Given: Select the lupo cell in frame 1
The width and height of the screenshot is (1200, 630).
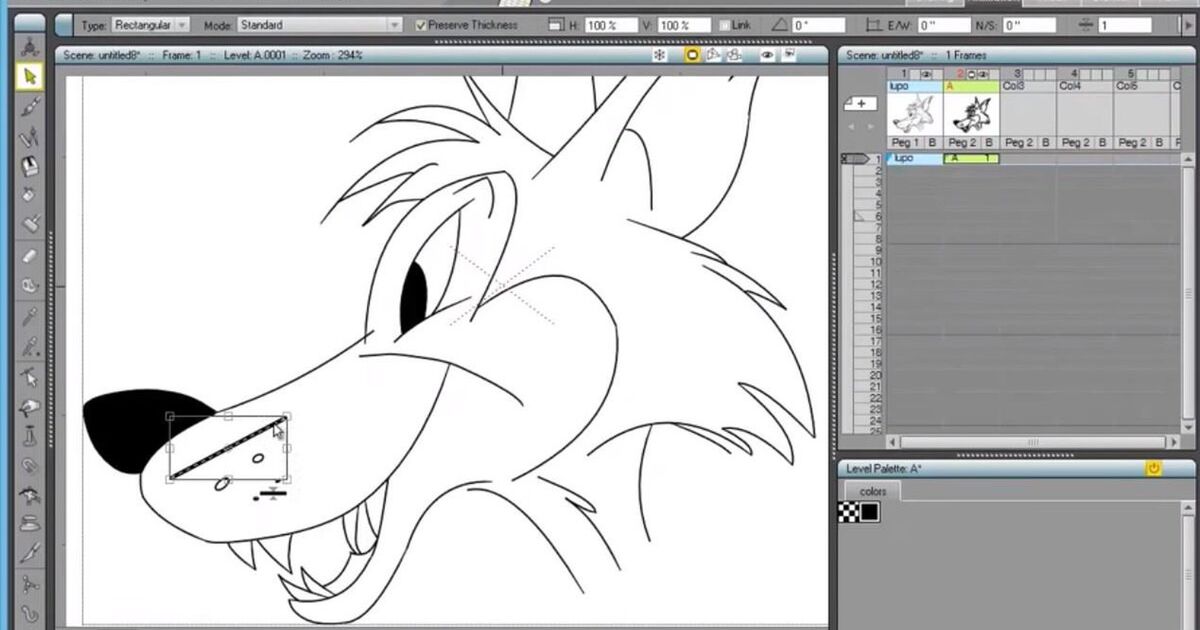Looking at the screenshot, I should (914, 159).
